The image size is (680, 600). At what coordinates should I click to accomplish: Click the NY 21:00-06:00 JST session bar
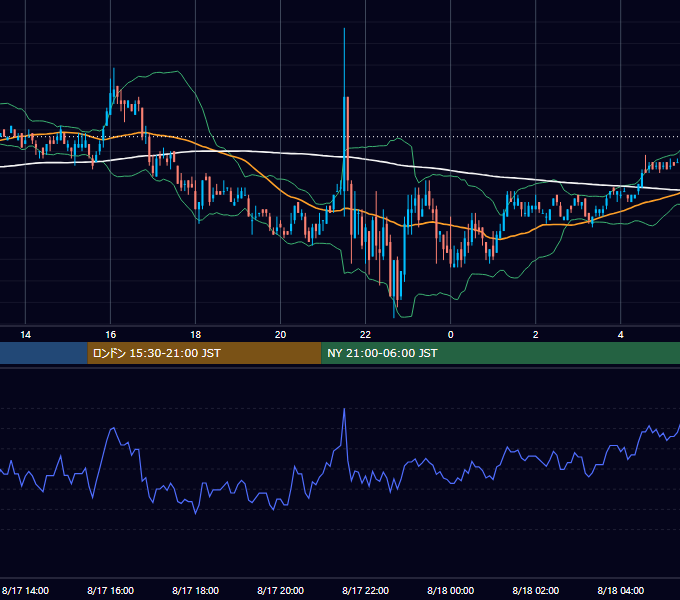500,353
